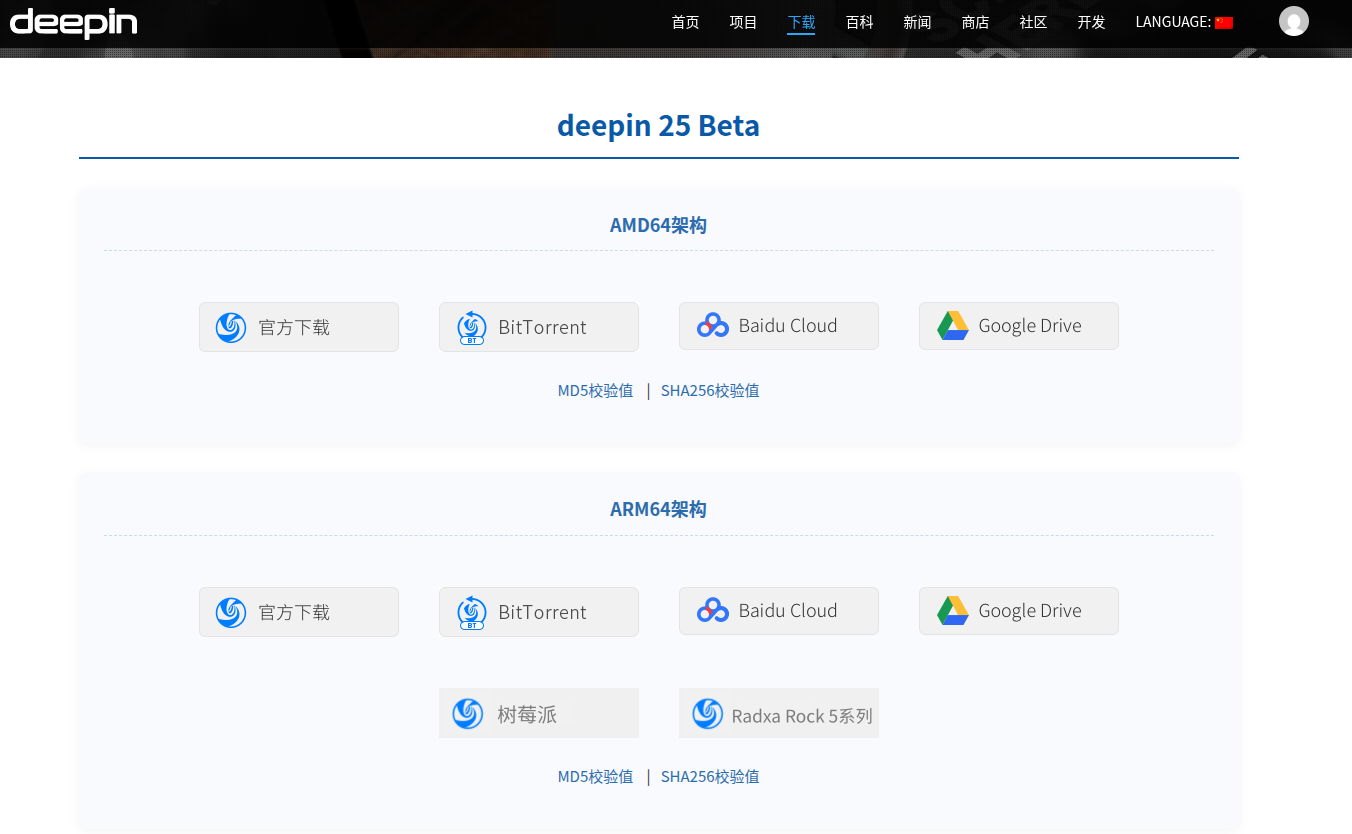1352x834 pixels.
Task: Click the BT icon in ARM64 BitTorrent
Action: click(x=472, y=613)
